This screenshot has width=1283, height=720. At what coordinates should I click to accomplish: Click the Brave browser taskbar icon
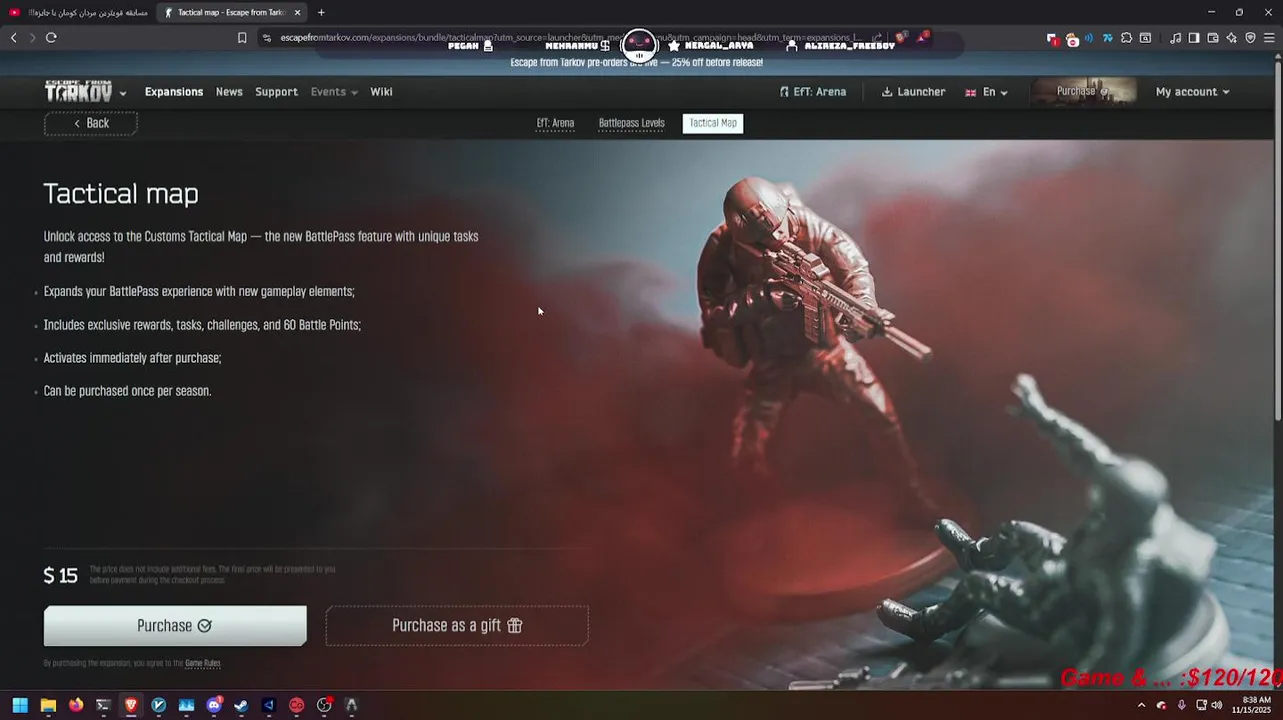pos(131,705)
